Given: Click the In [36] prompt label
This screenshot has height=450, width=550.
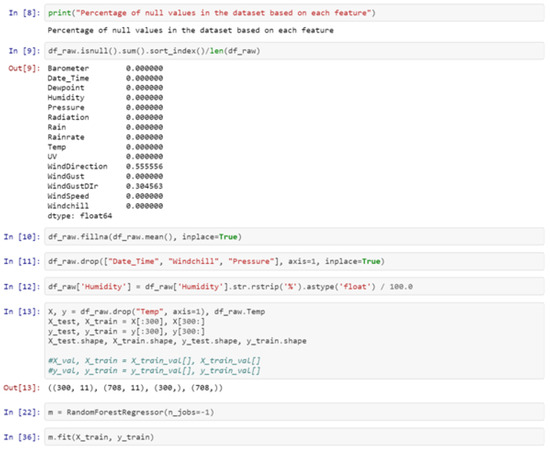Looking at the screenshot, I should (x=22, y=437).
